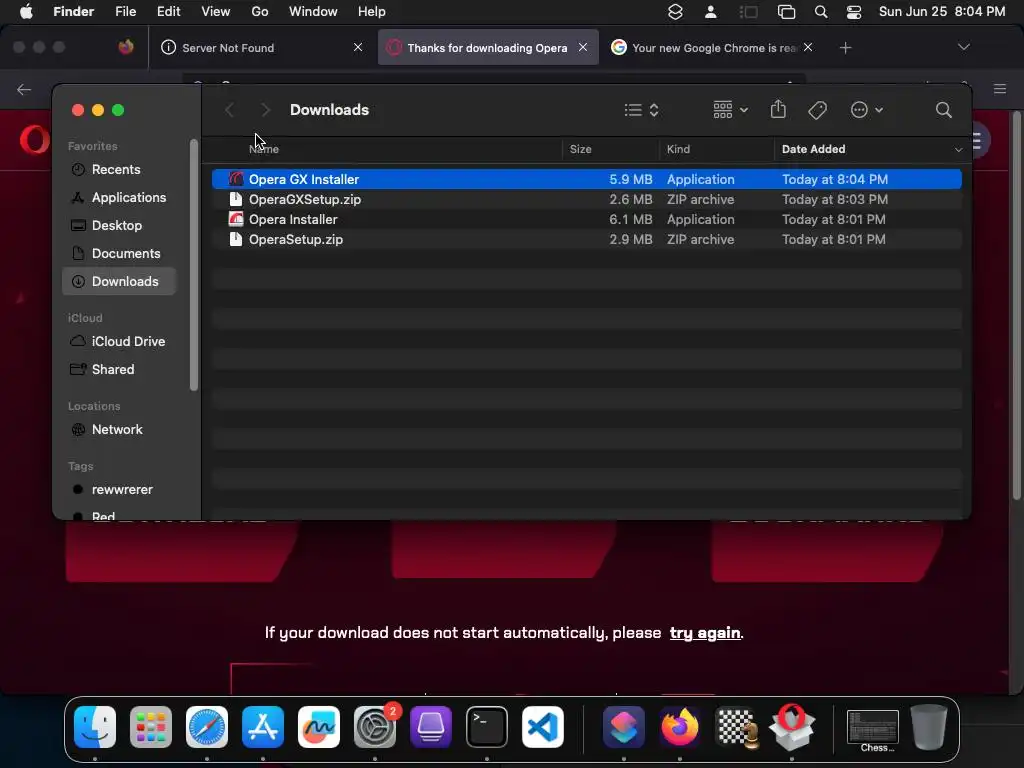Open the list view options dropdown
The height and width of the screenshot is (768, 1024).
point(641,110)
